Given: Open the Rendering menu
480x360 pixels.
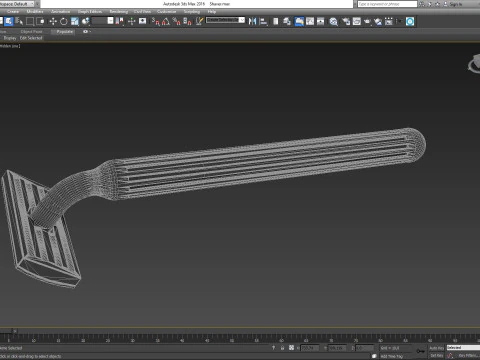Looking at the screenshot, I should [119, 11].
